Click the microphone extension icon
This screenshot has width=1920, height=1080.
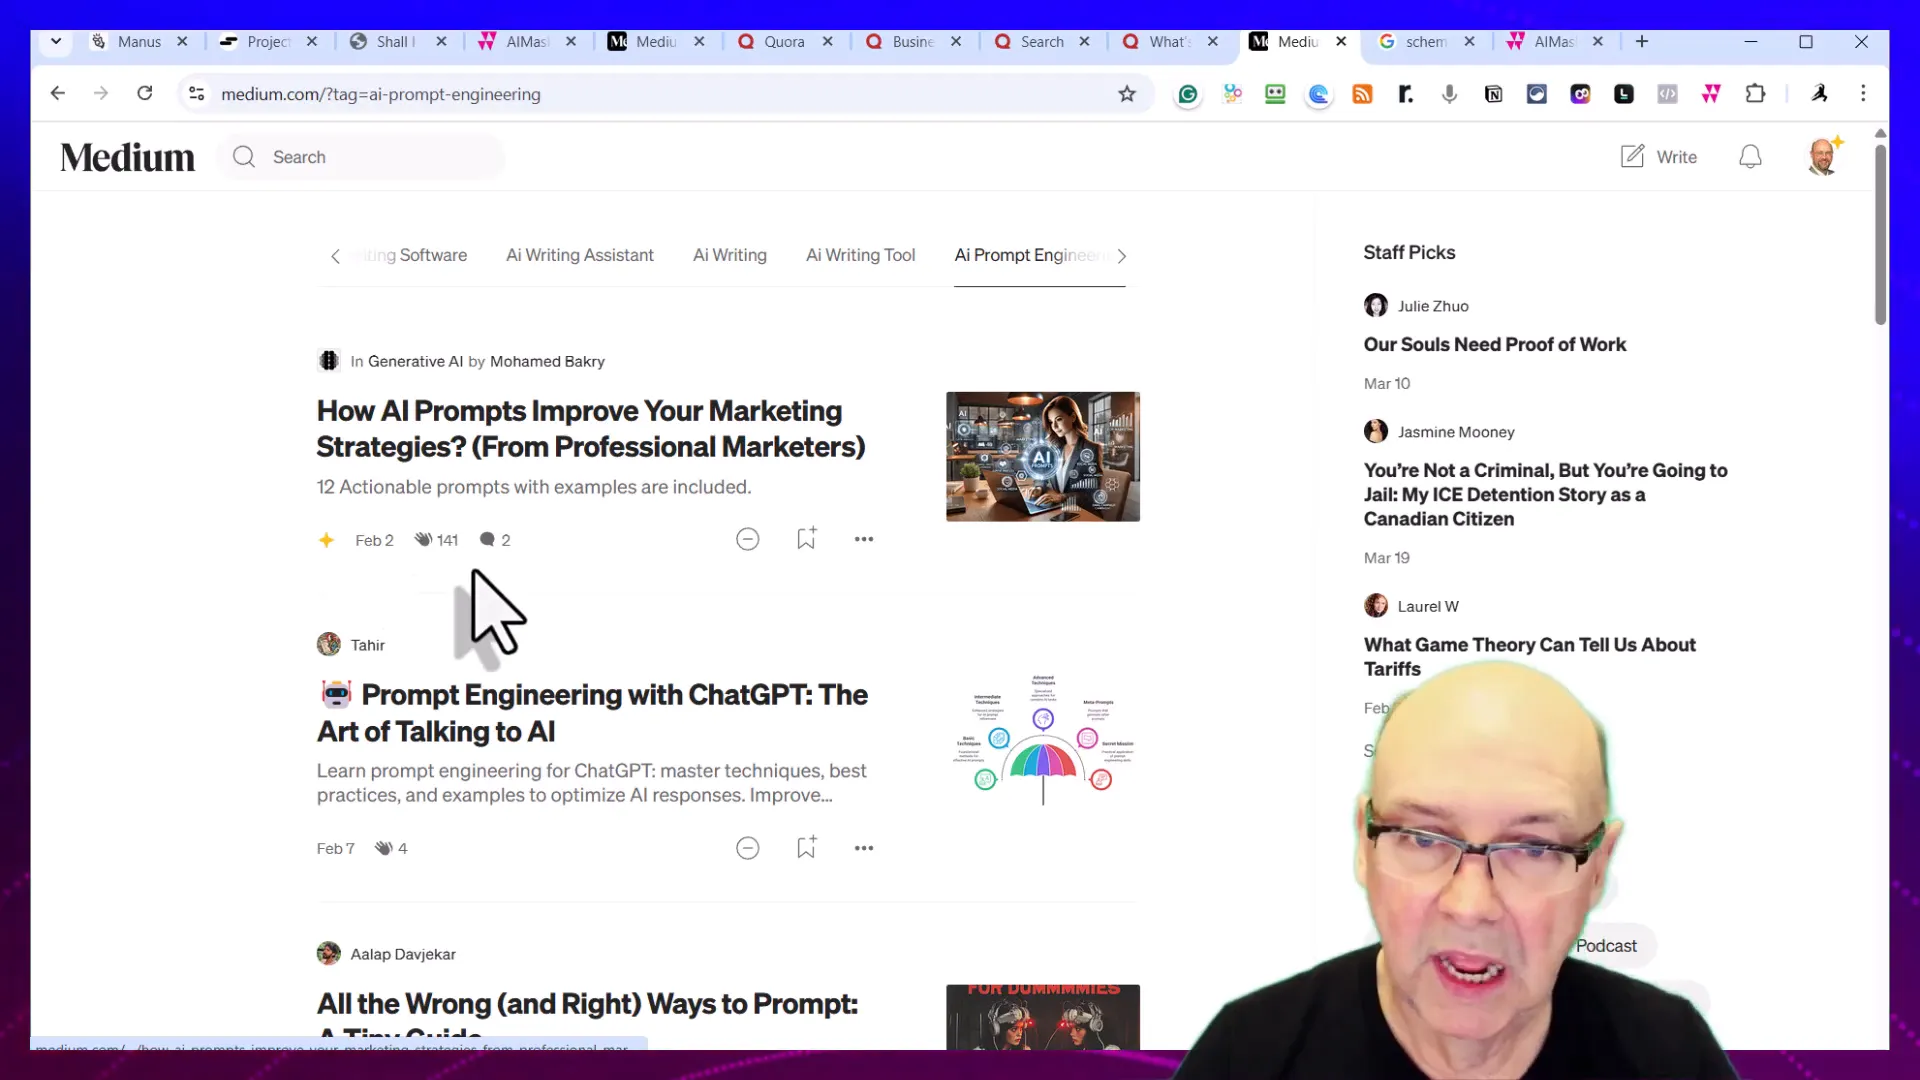(x=1449, y=94)
